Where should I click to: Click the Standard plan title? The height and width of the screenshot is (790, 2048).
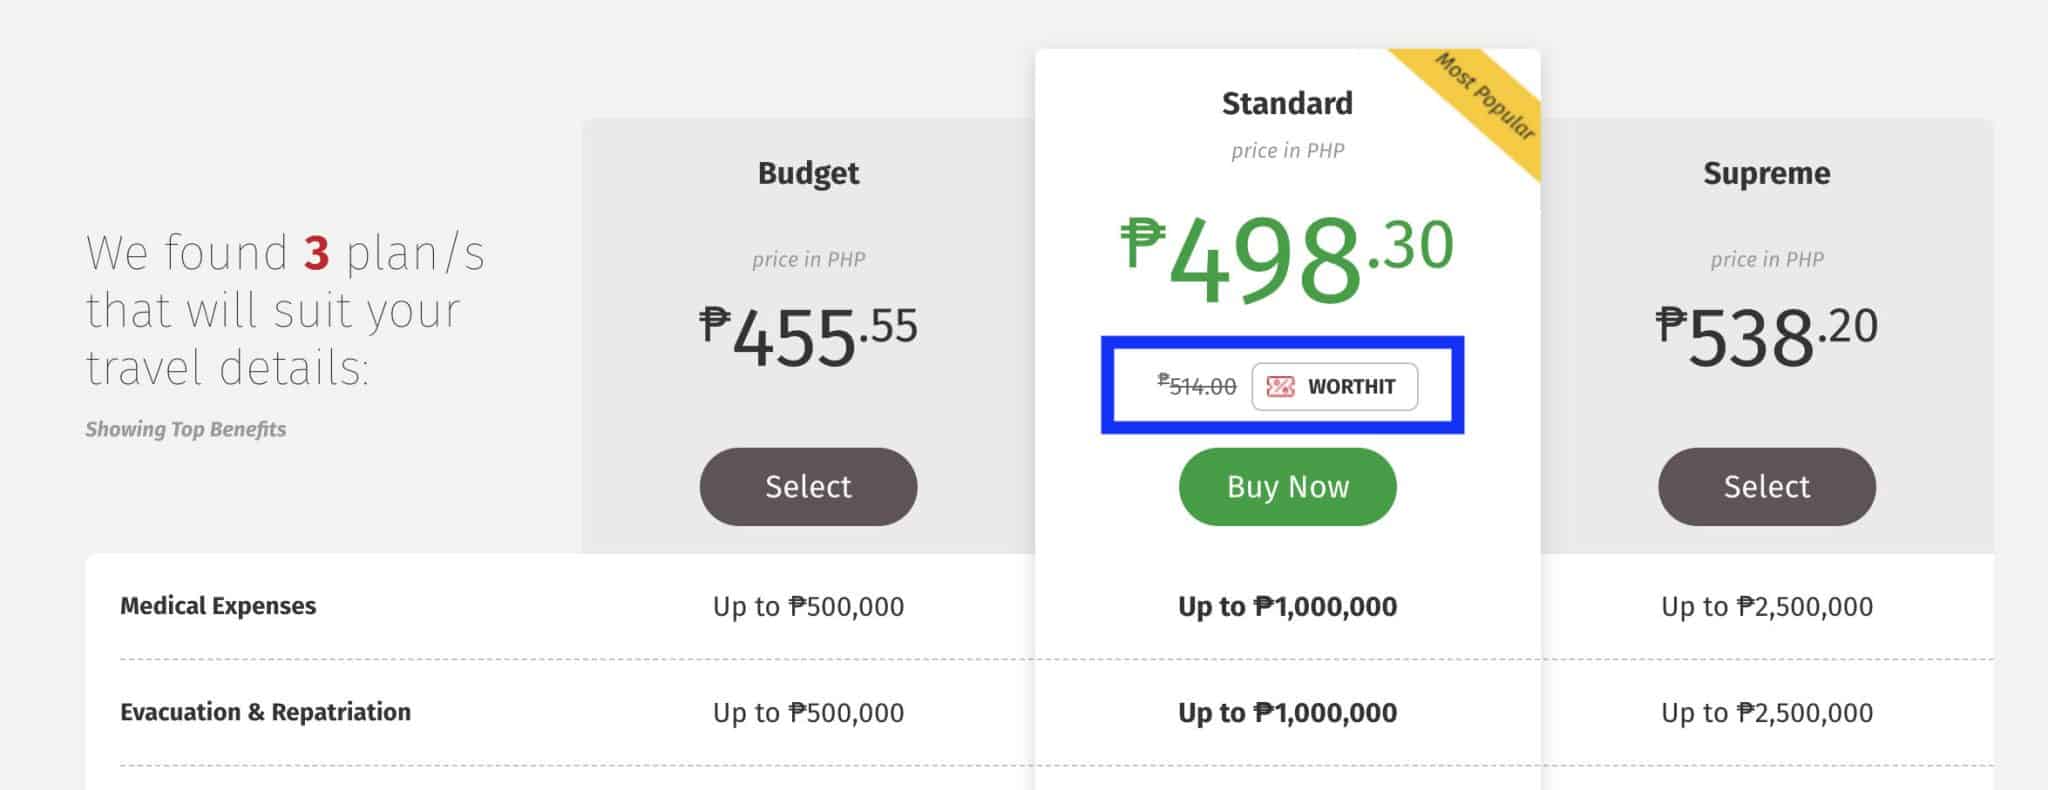(1287, 104)
